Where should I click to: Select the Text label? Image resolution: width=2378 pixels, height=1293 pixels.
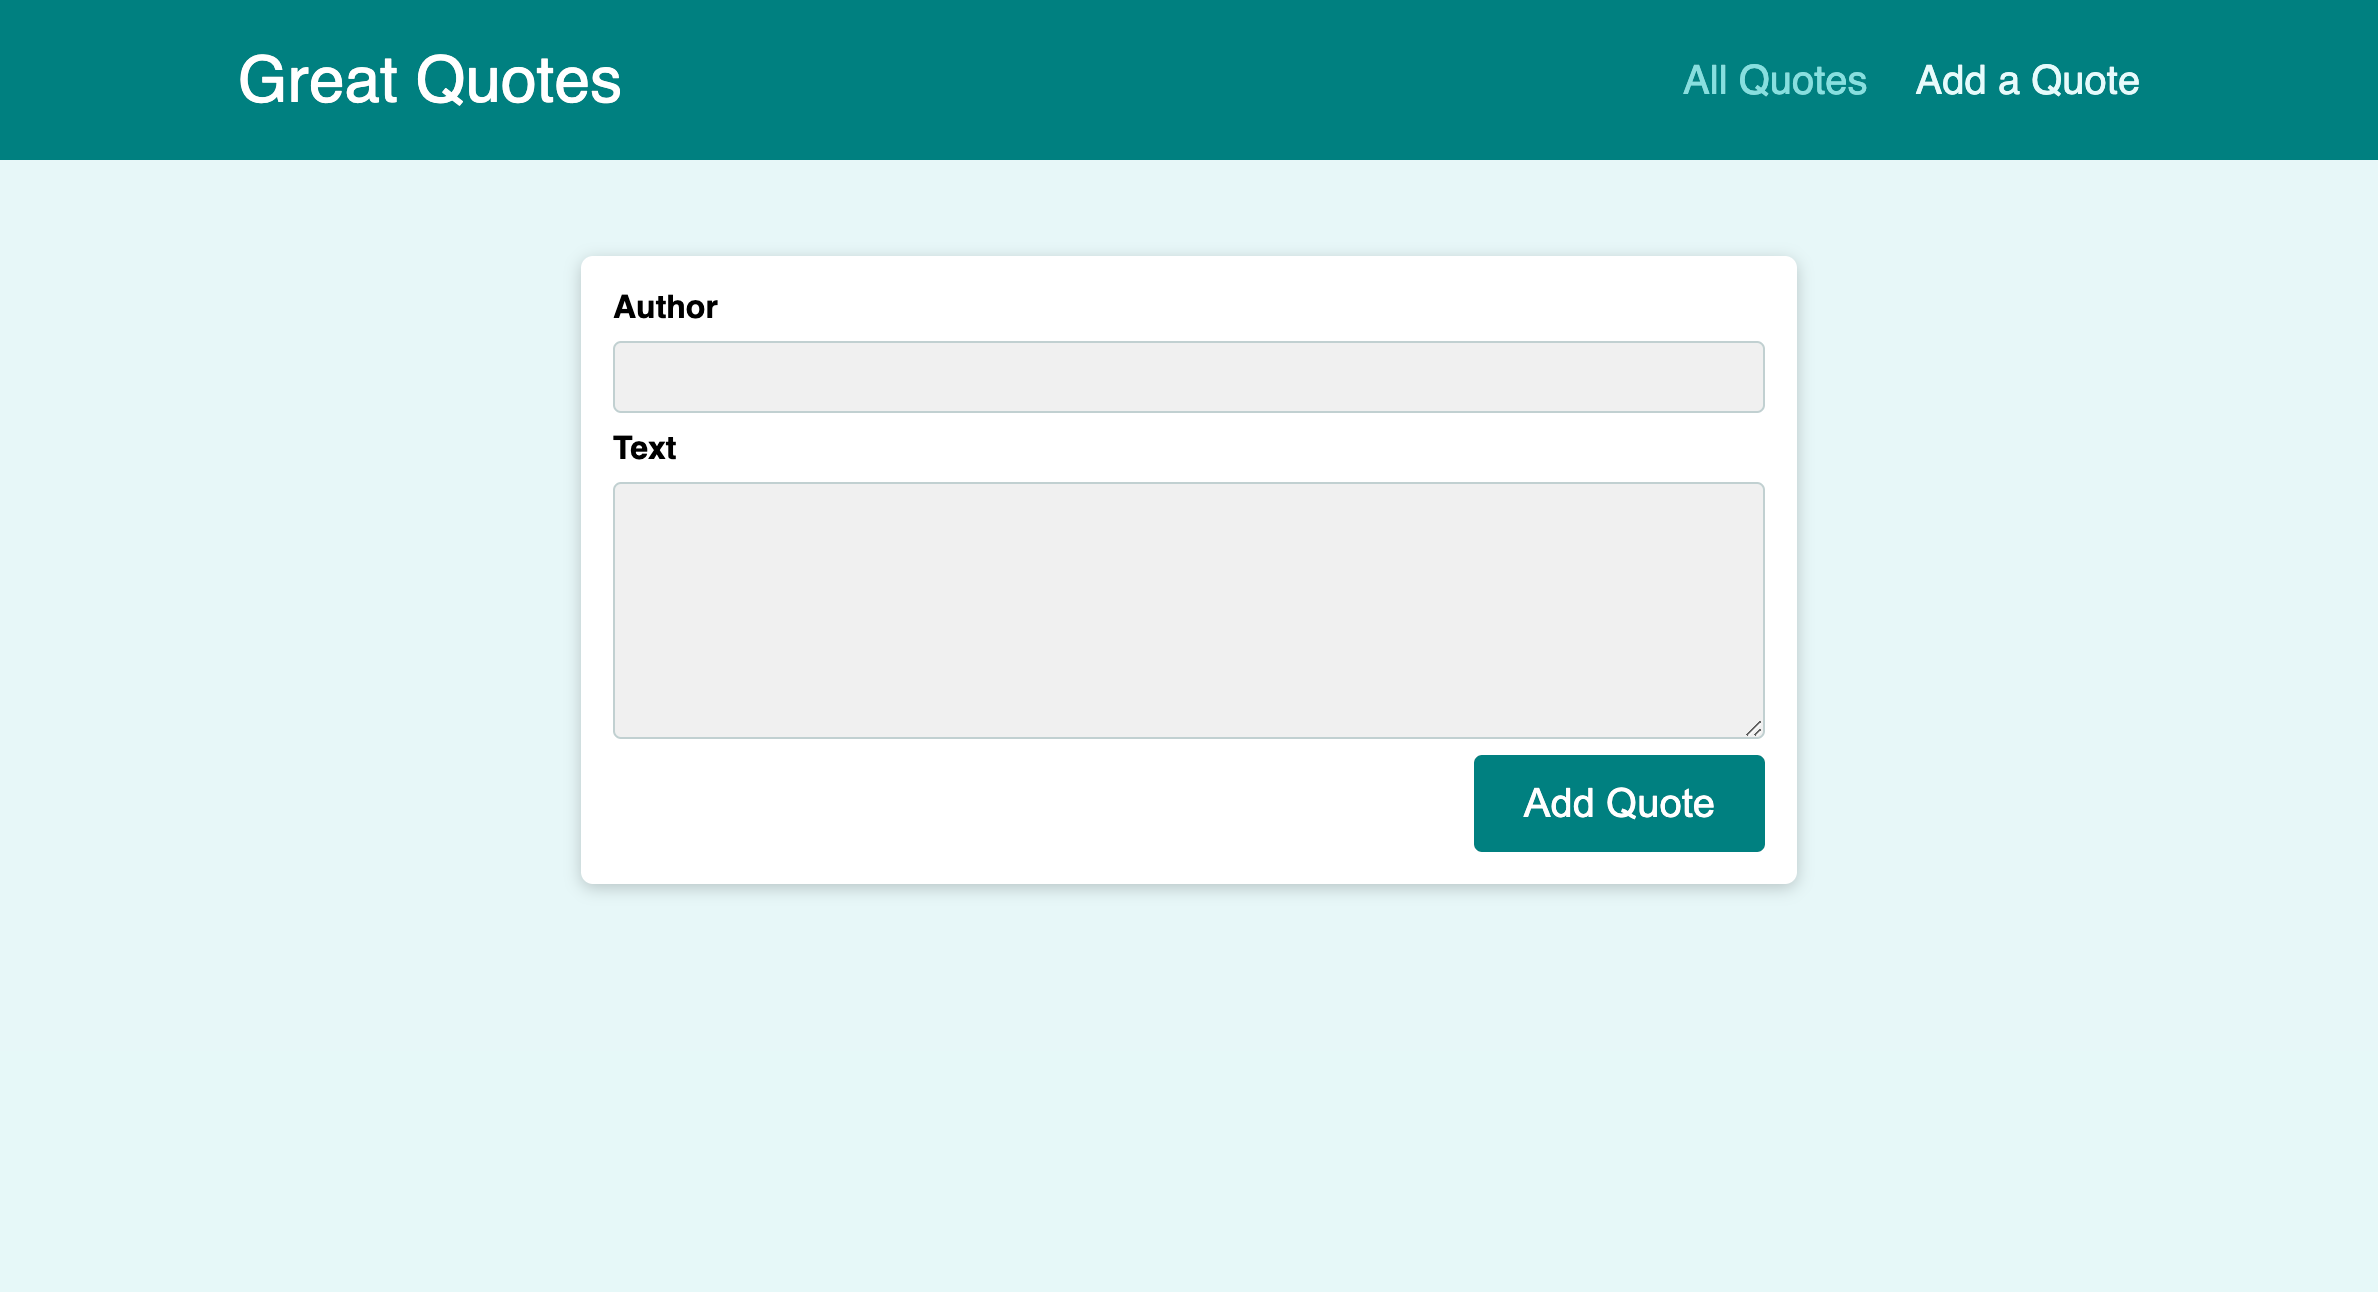click(x=644, y=448)
